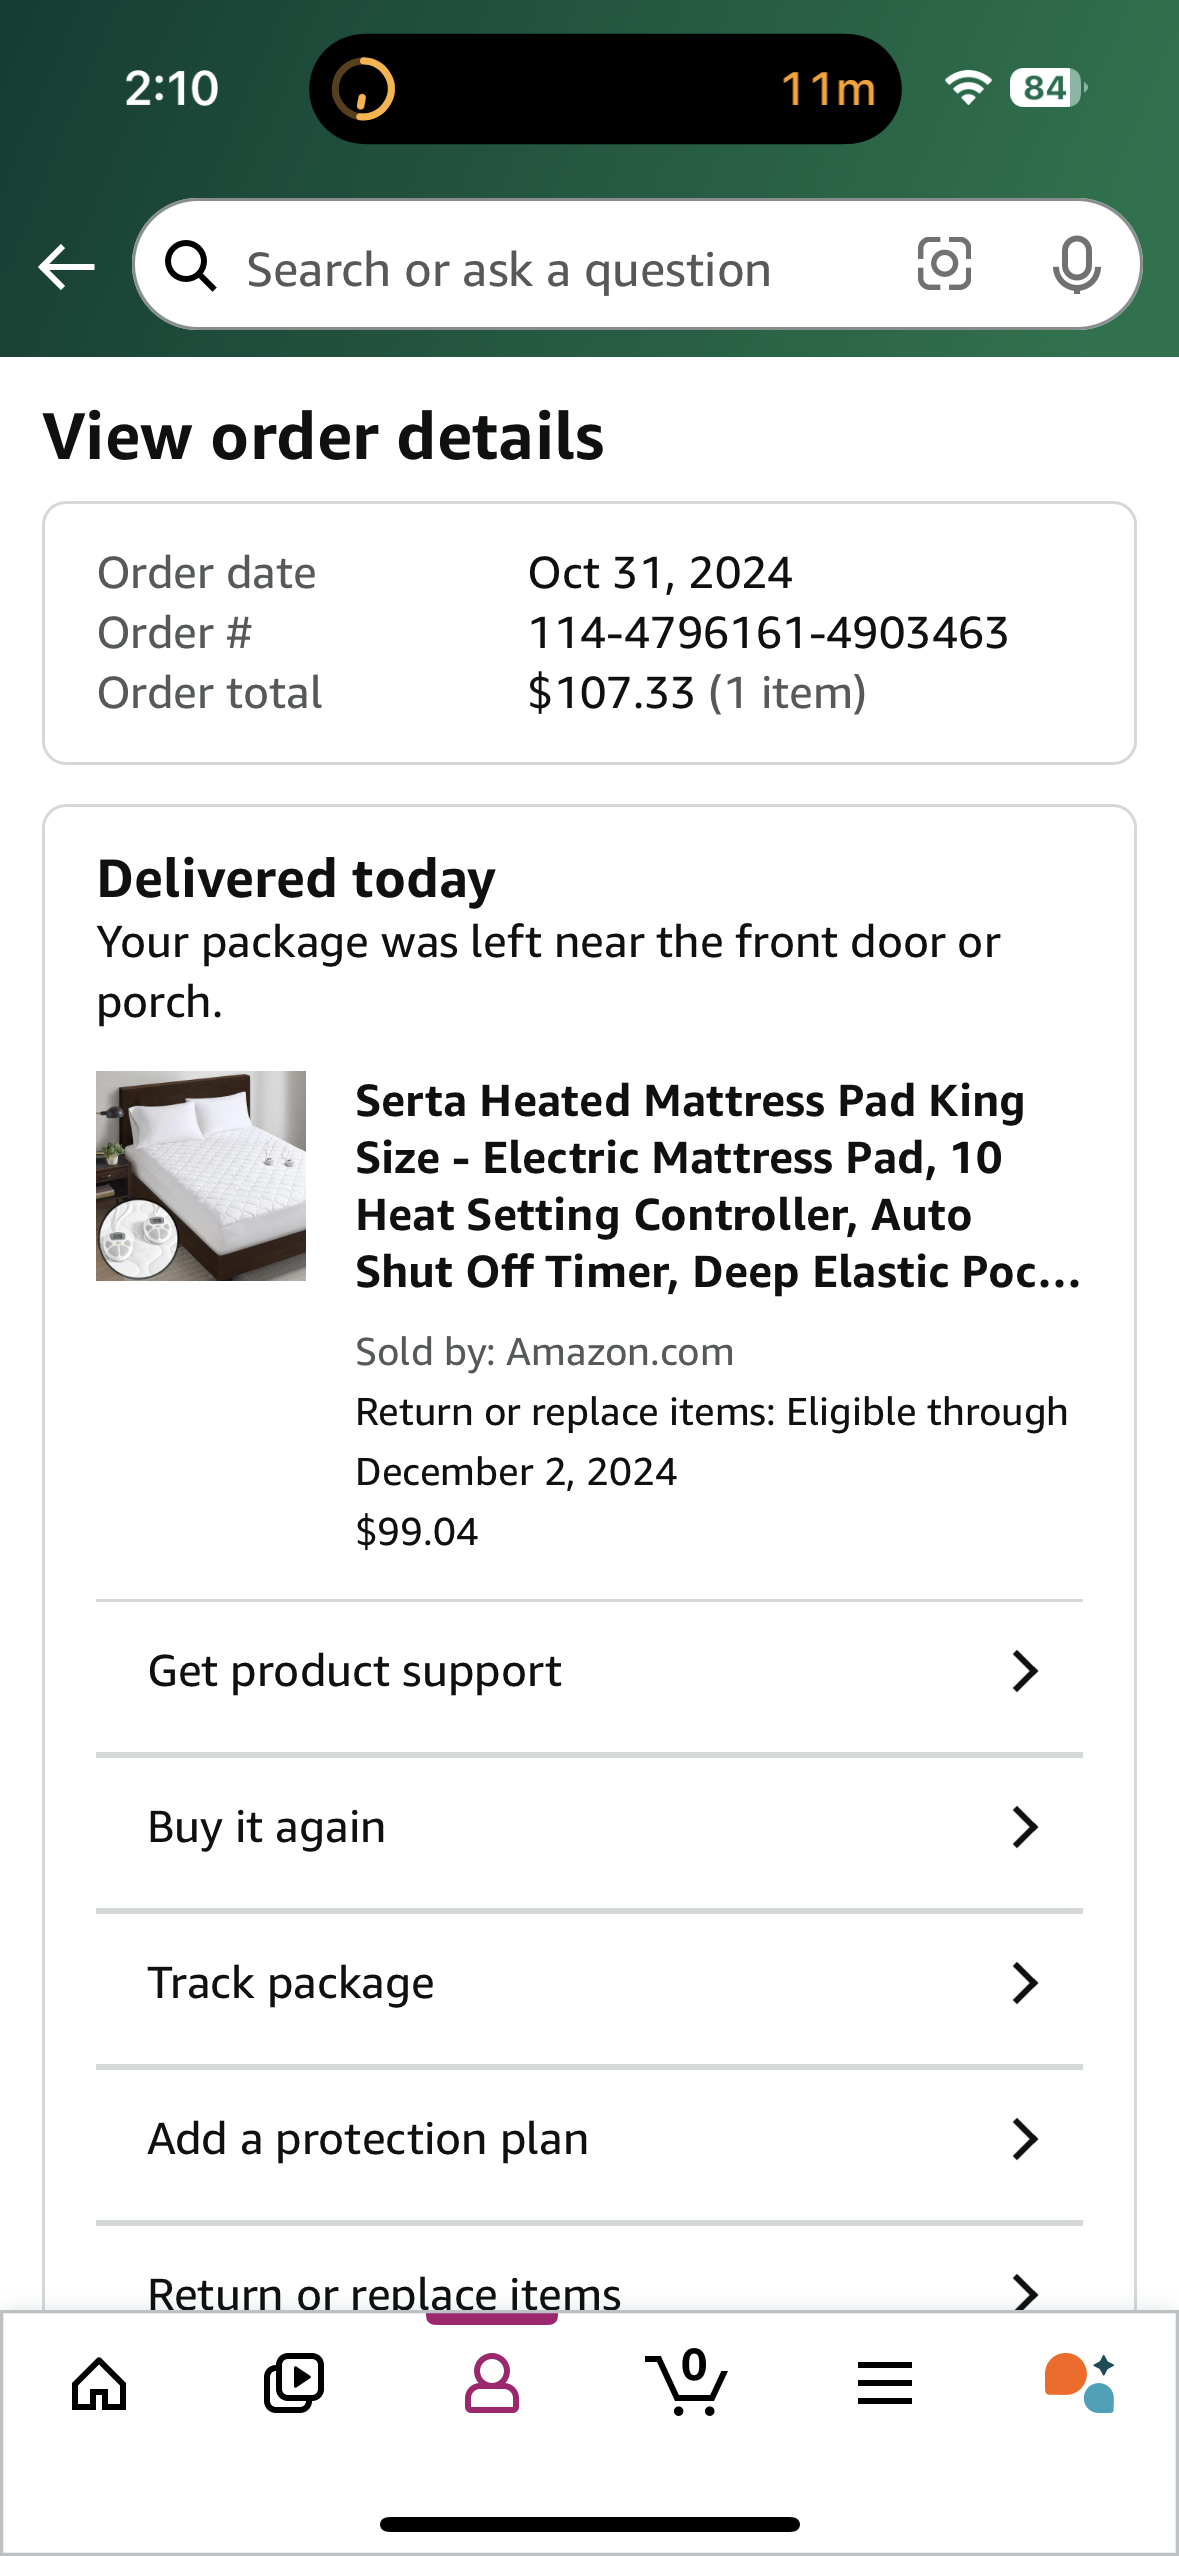Tap the mattress pad product thumbnail

click(201, 1176)
